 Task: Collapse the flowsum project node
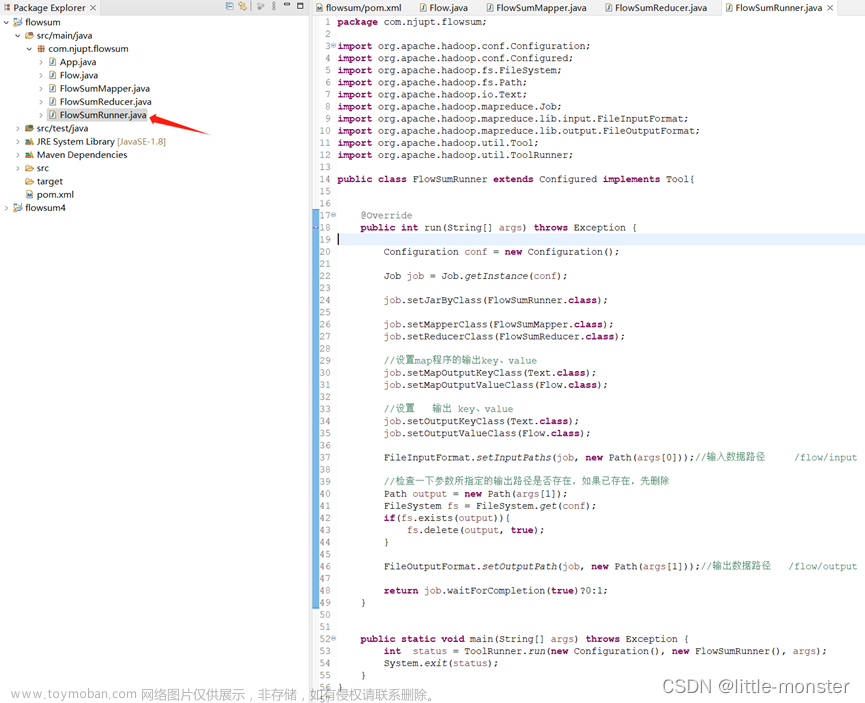click(6, 22)
